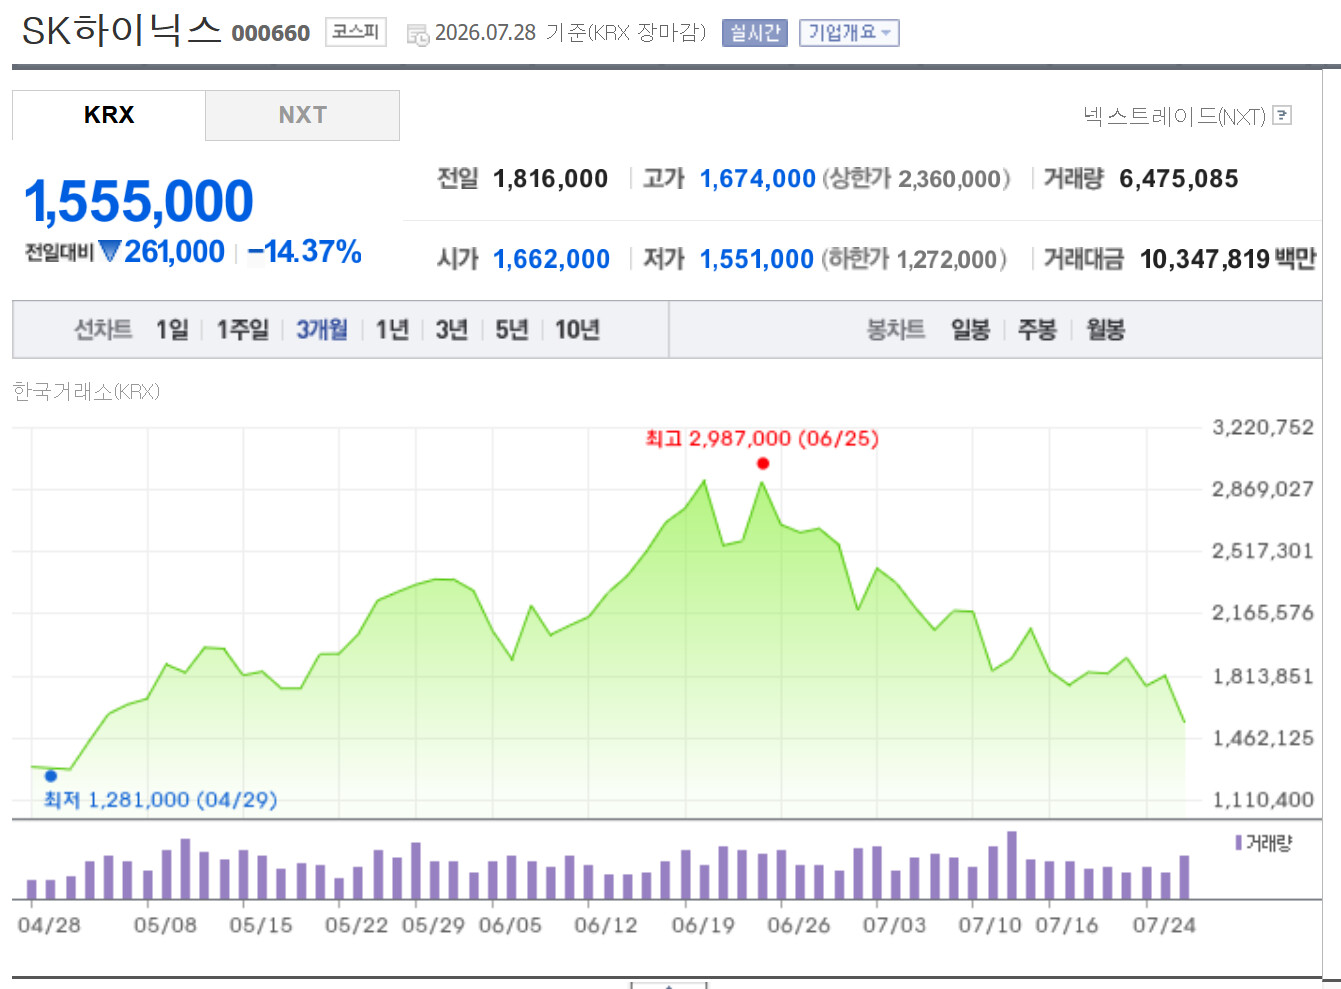Click the x-axis date 06/05

click(x=510, y=925)
